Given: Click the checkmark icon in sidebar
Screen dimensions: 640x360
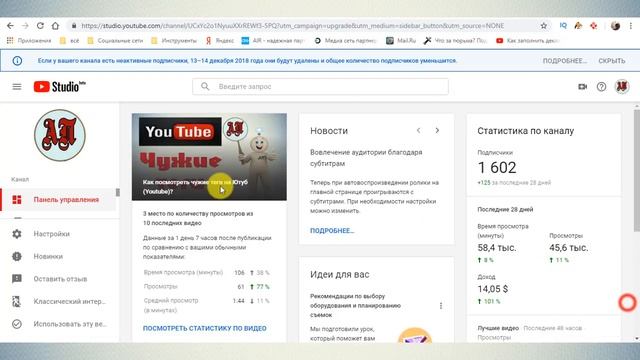Looking at the screenshot, I should (17, 324).
